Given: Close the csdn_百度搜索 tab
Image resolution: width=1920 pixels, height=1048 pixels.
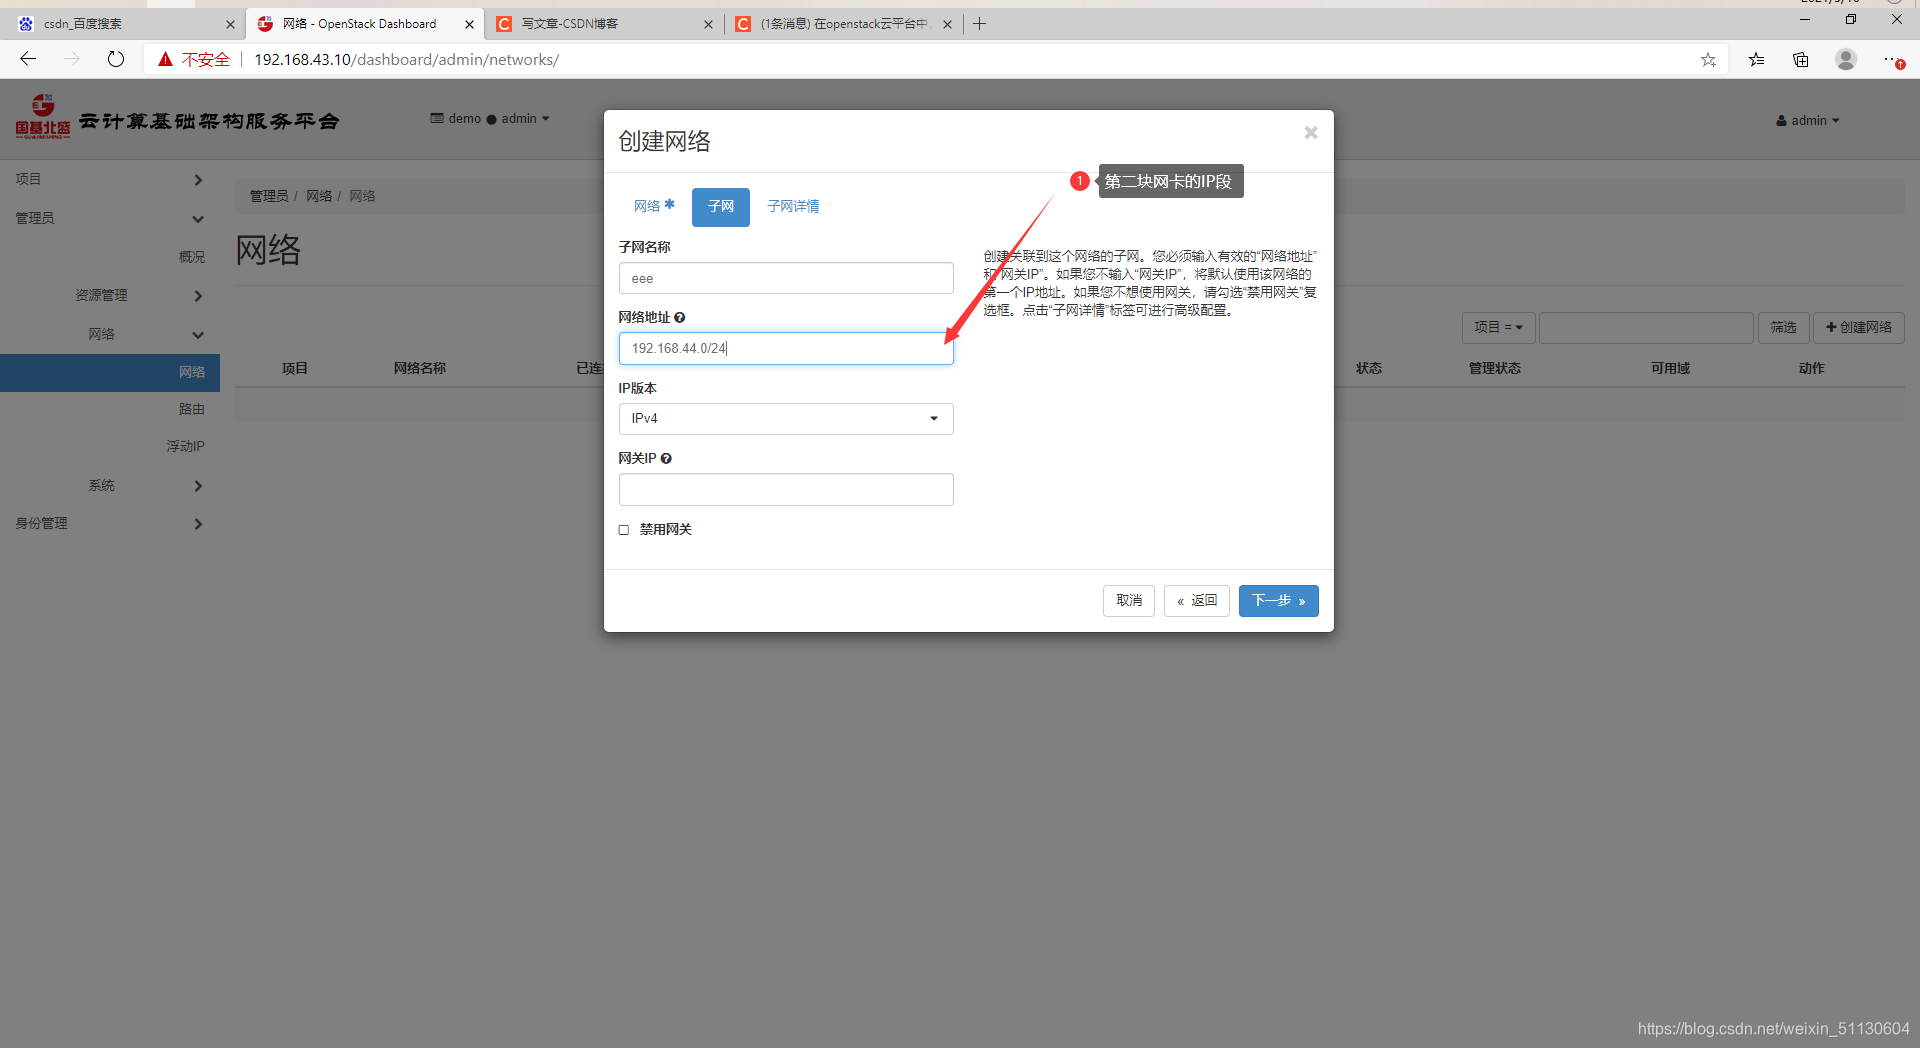Looking at the screenshot, I should (x=230, y=24).
